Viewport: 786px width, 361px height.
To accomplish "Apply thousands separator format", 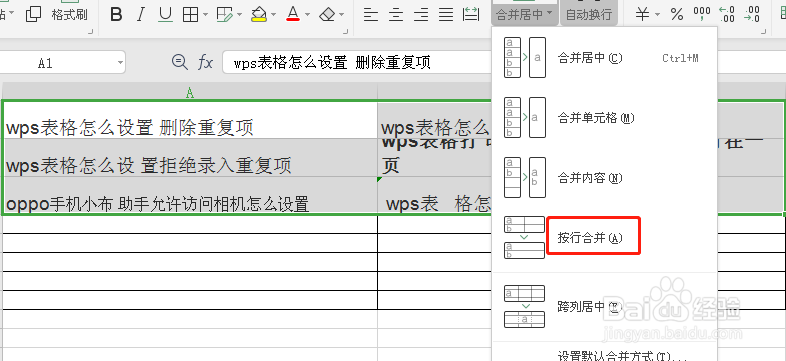I will (702, 15).
